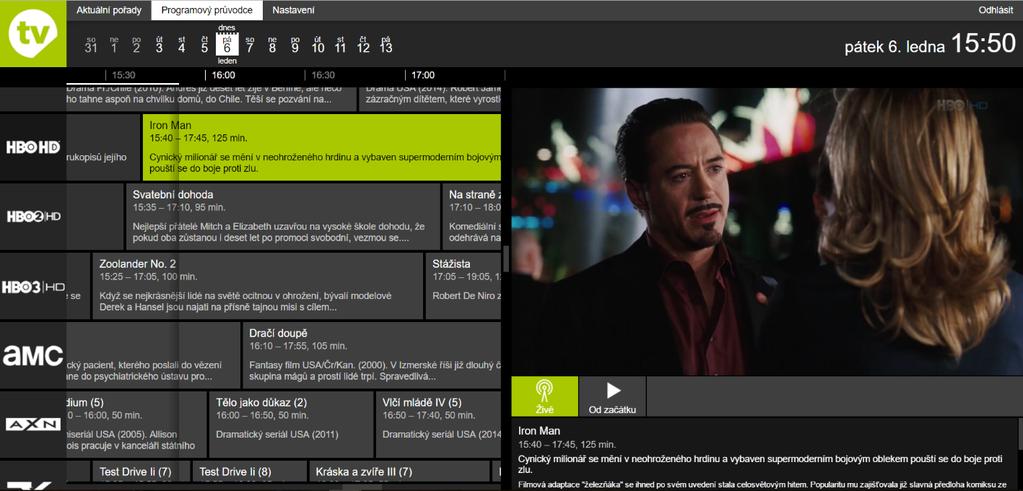
Task: Pick Friday 13 in the date strip
Action: (x=386, y=44)
